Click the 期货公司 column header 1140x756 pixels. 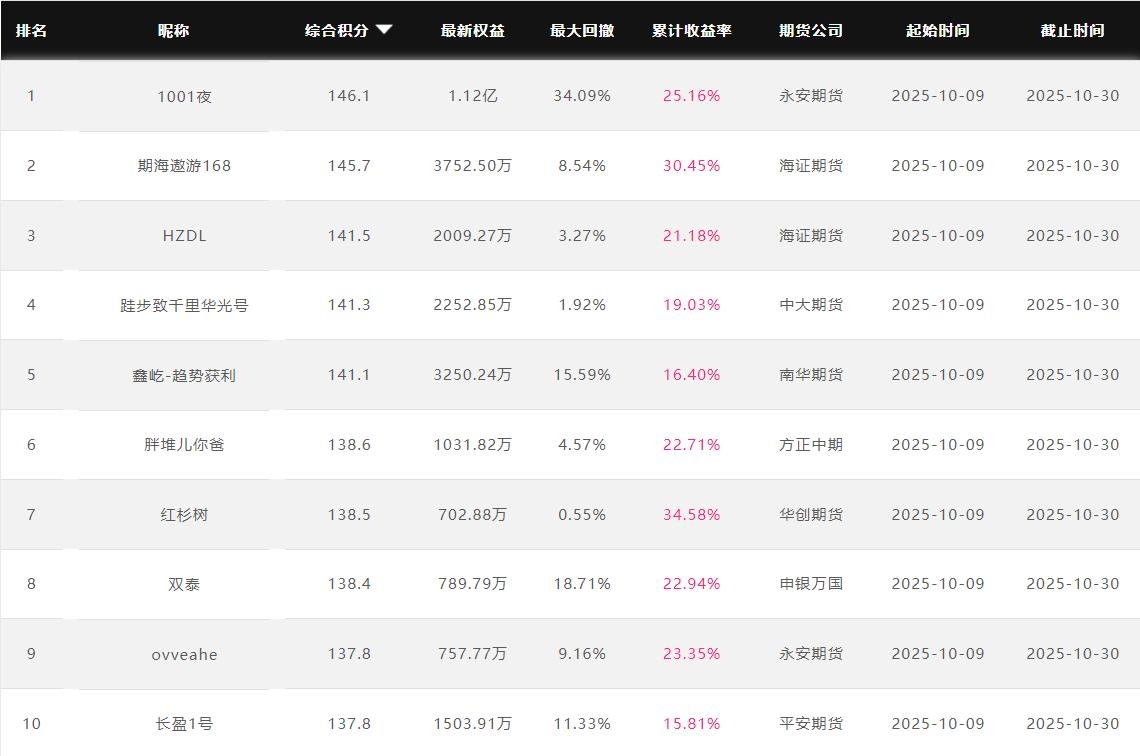(810, 30)
